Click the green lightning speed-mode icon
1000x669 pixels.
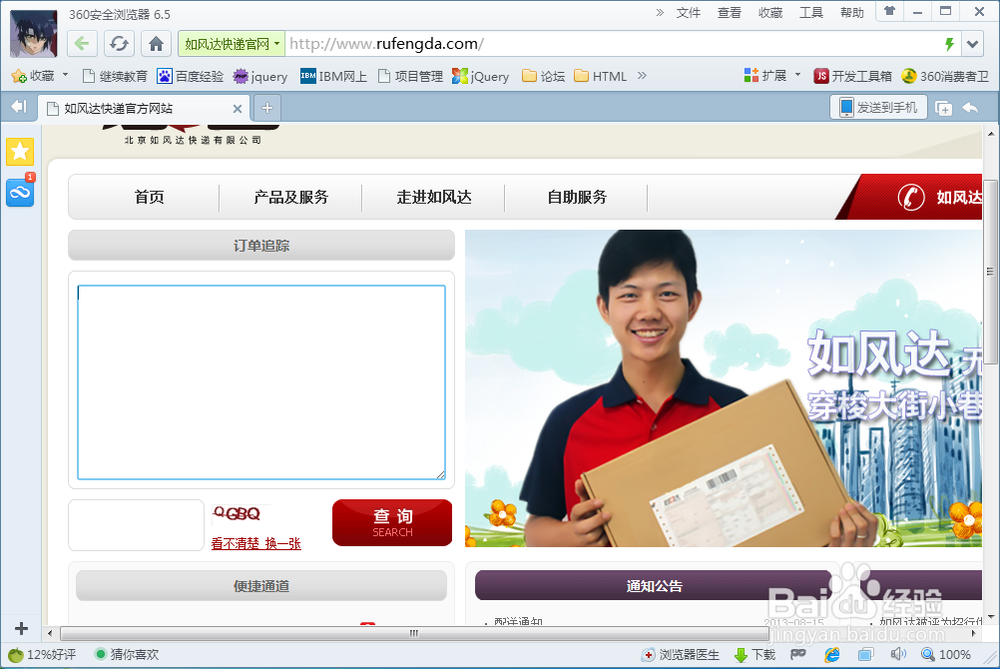[949, 44]
